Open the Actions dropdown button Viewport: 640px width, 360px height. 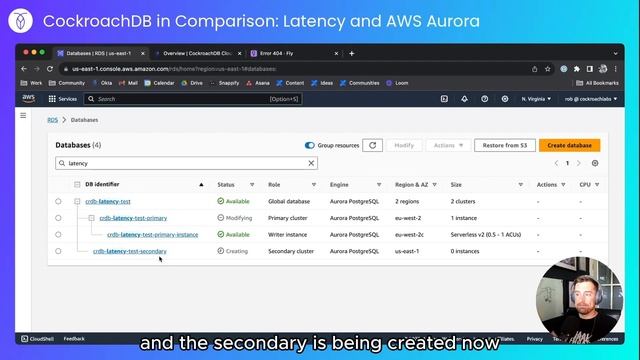pos(448,145)
